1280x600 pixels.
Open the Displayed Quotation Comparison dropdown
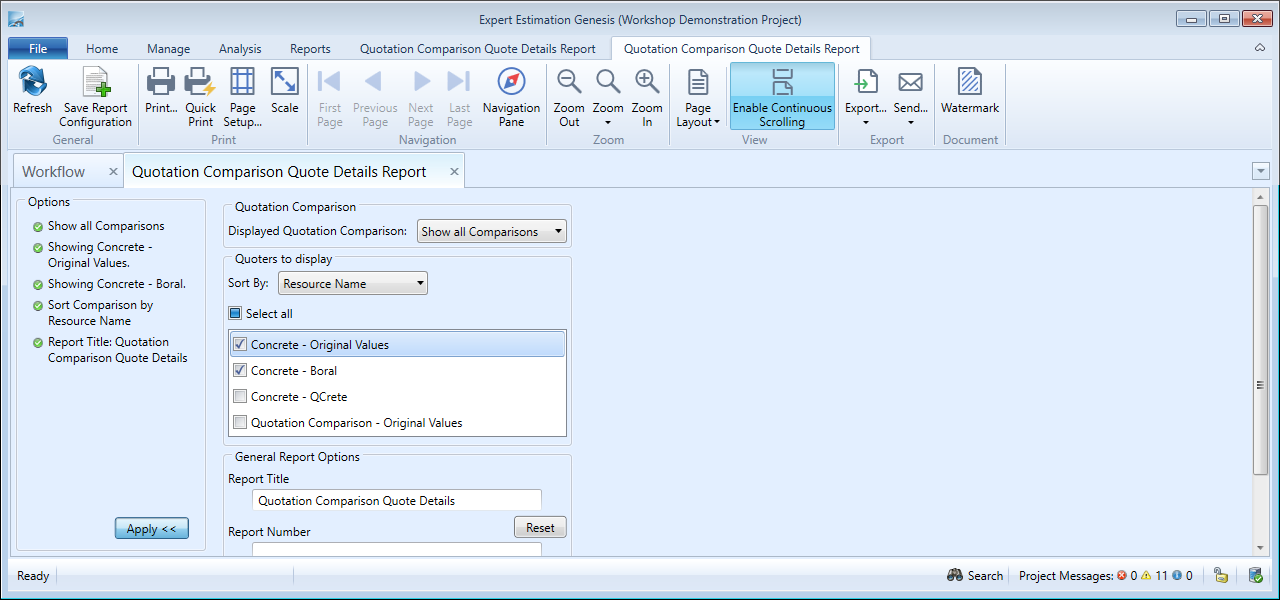tap(492, 232)
